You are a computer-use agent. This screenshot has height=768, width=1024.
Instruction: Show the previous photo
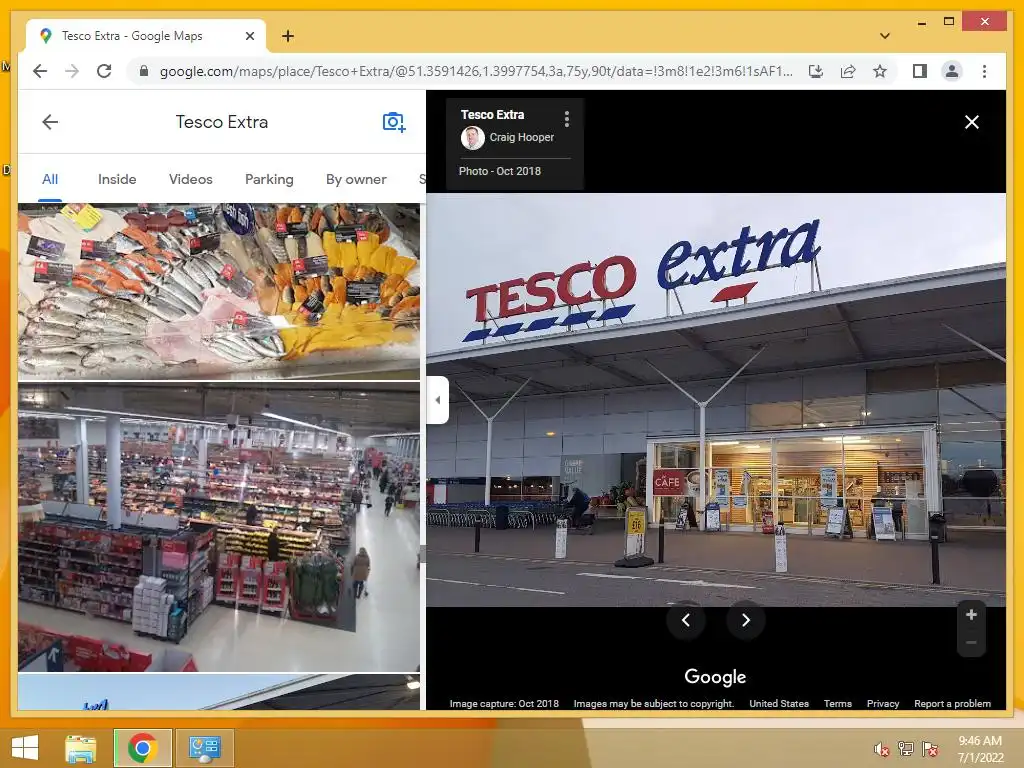[x=686, y=620]
